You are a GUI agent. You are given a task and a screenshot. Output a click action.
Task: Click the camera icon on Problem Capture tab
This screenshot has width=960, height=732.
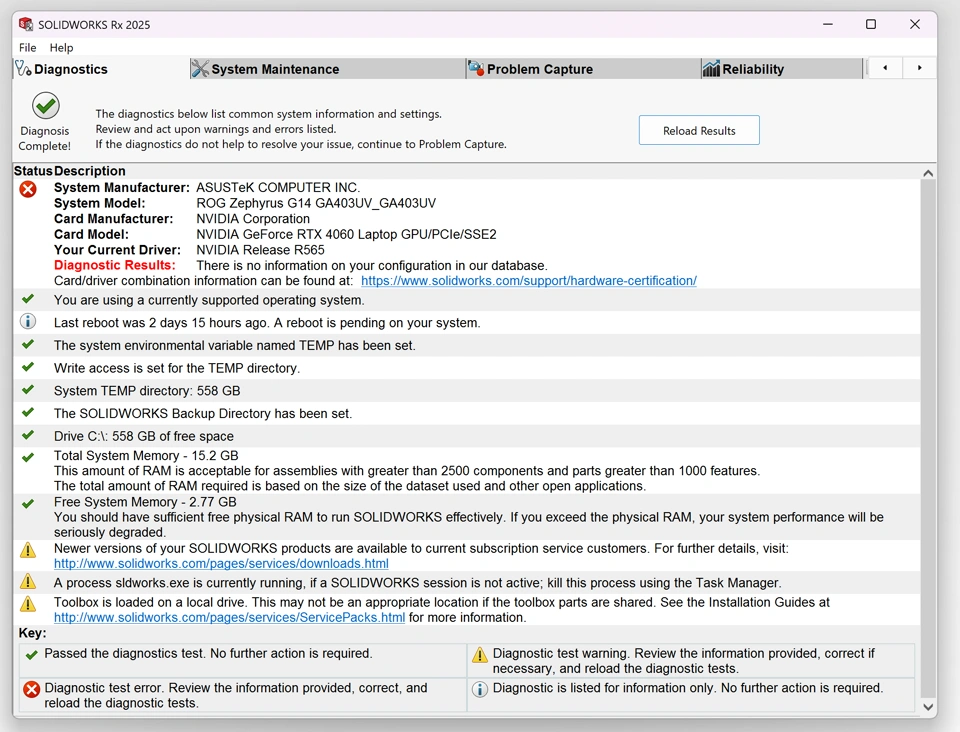point(476,69)
